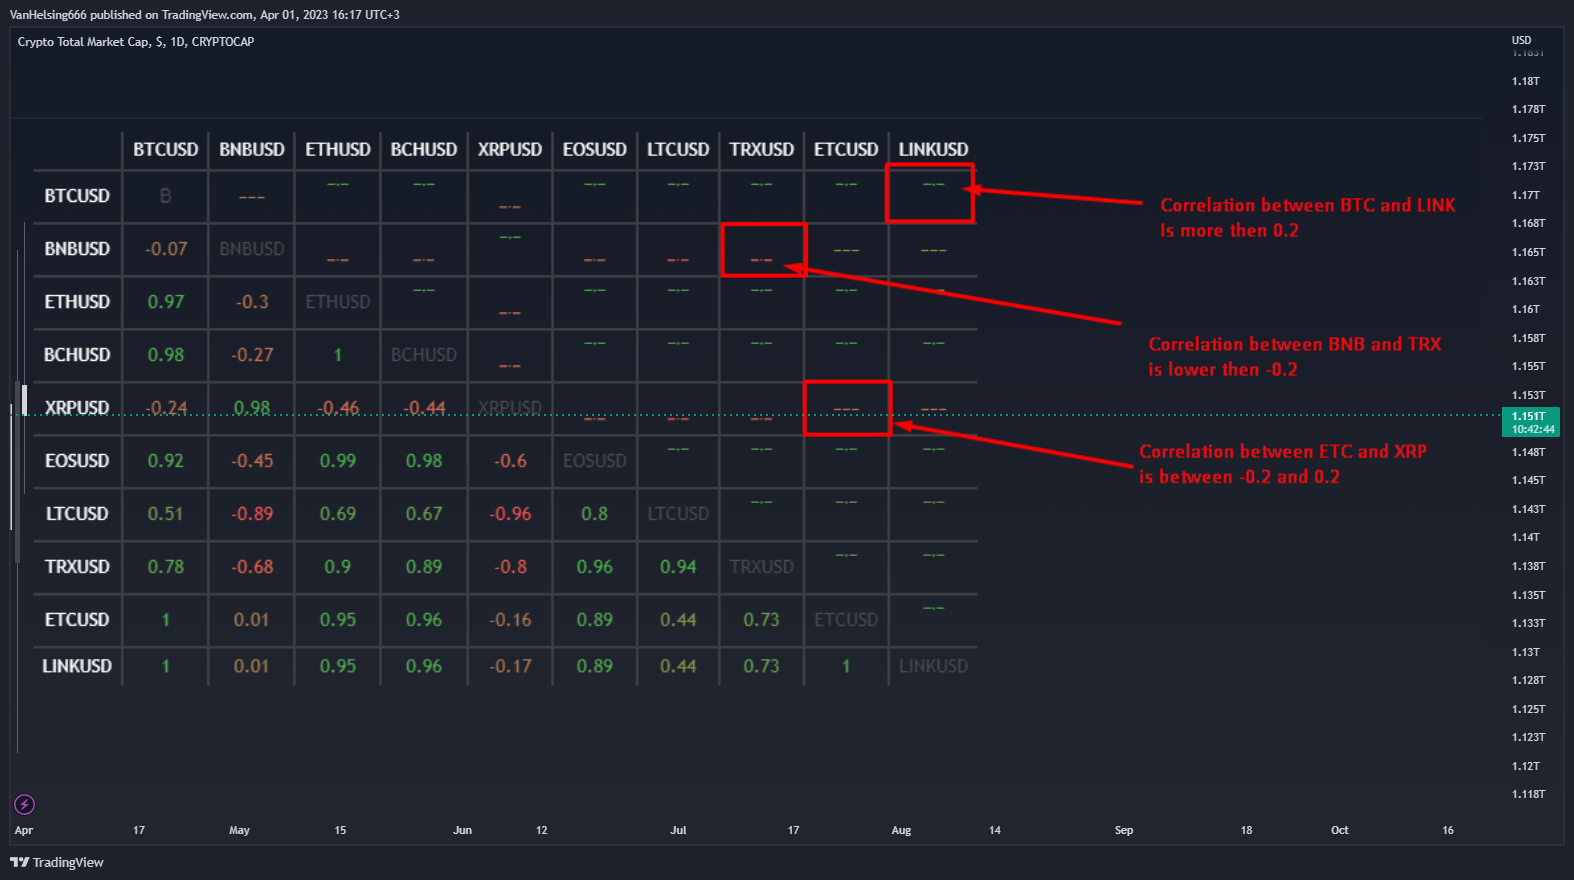
Task: Click the 1.14T price axis label
Action: pyautogui.click(x=1526, y=537)
